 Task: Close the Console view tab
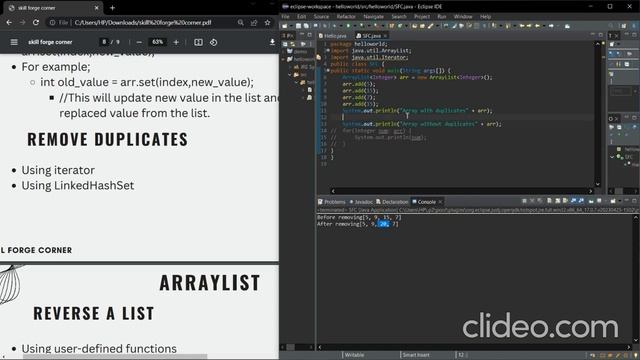tap(440, 202)
